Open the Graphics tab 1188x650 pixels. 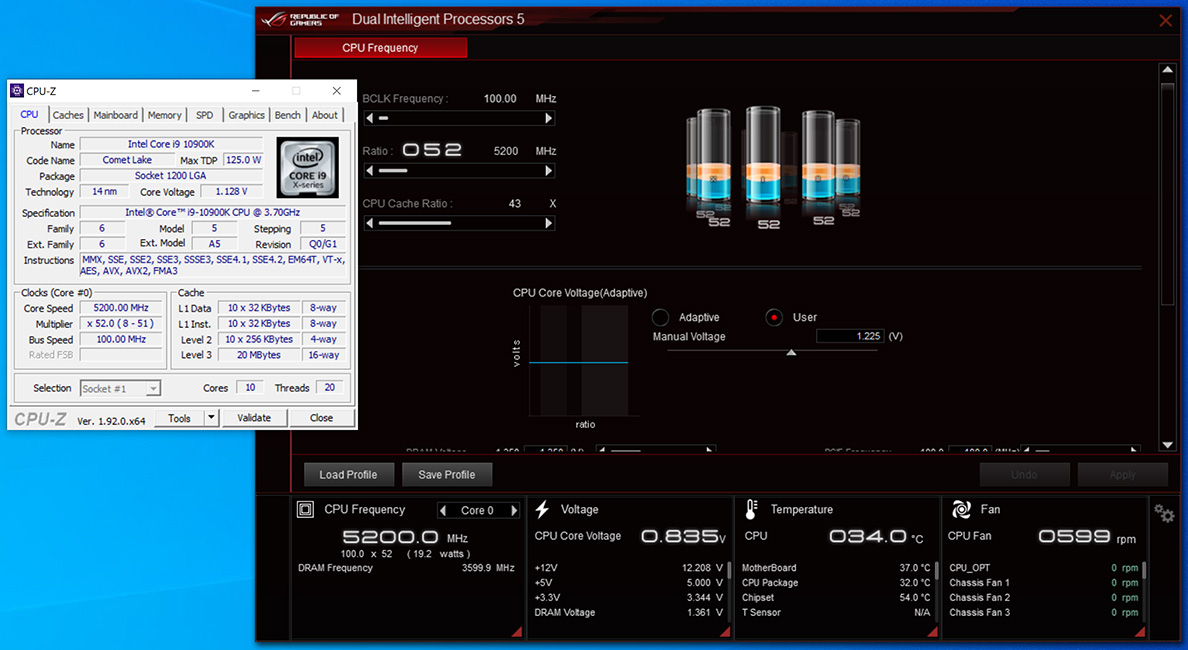pyautogui.click(x=247, y=115)
